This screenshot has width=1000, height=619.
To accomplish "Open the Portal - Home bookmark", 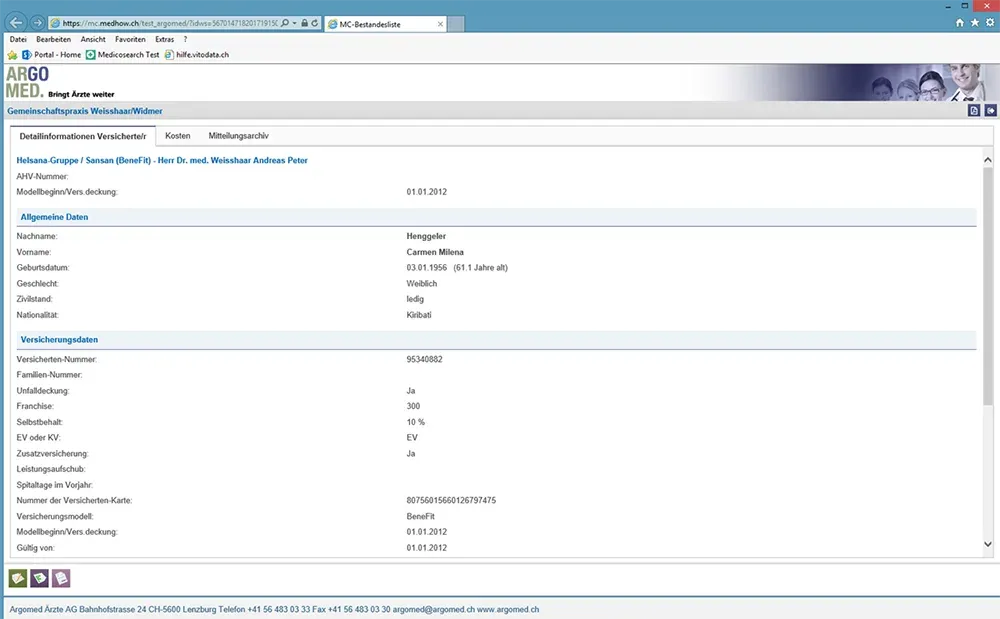I will [52, 55].
